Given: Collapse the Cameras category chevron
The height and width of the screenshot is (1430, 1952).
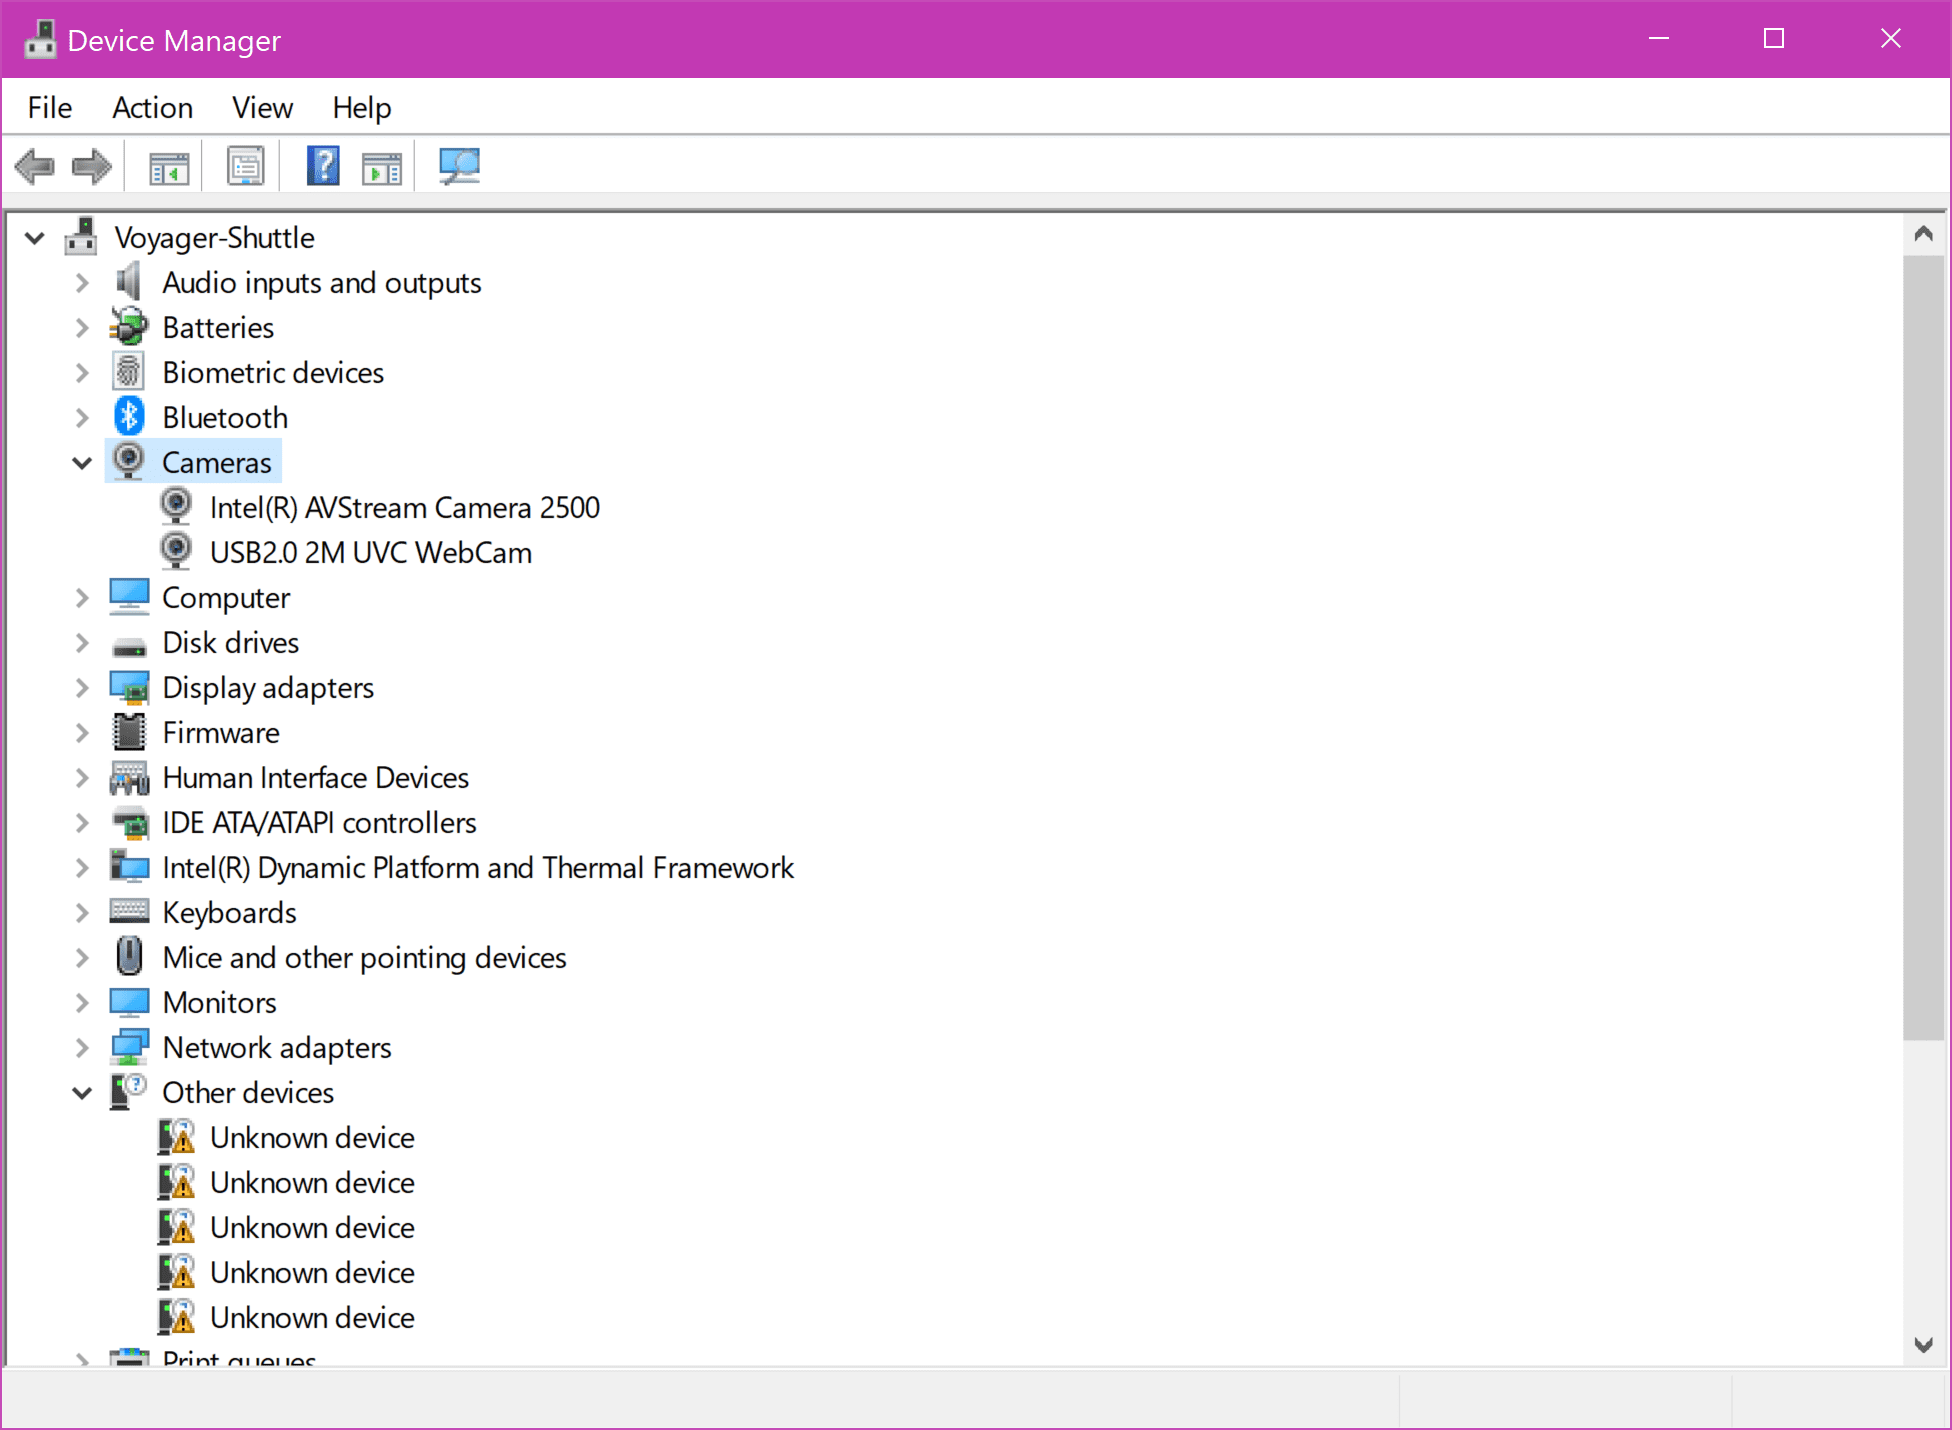Looking at the screenshot, I should [x=82, y=463].
